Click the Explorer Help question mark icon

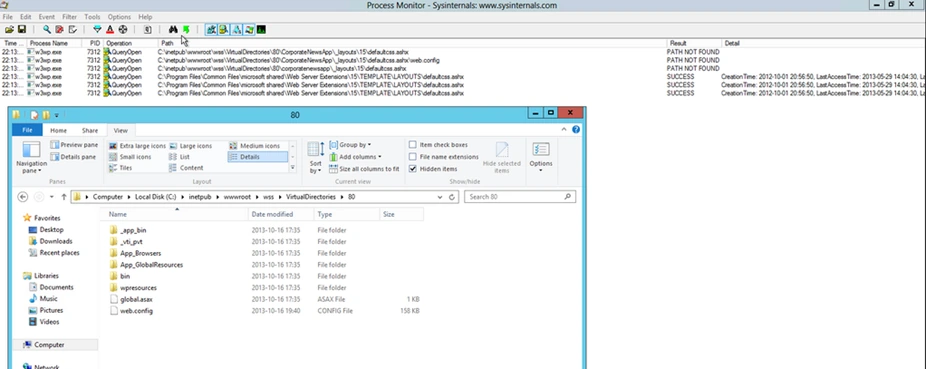(576, 130)
